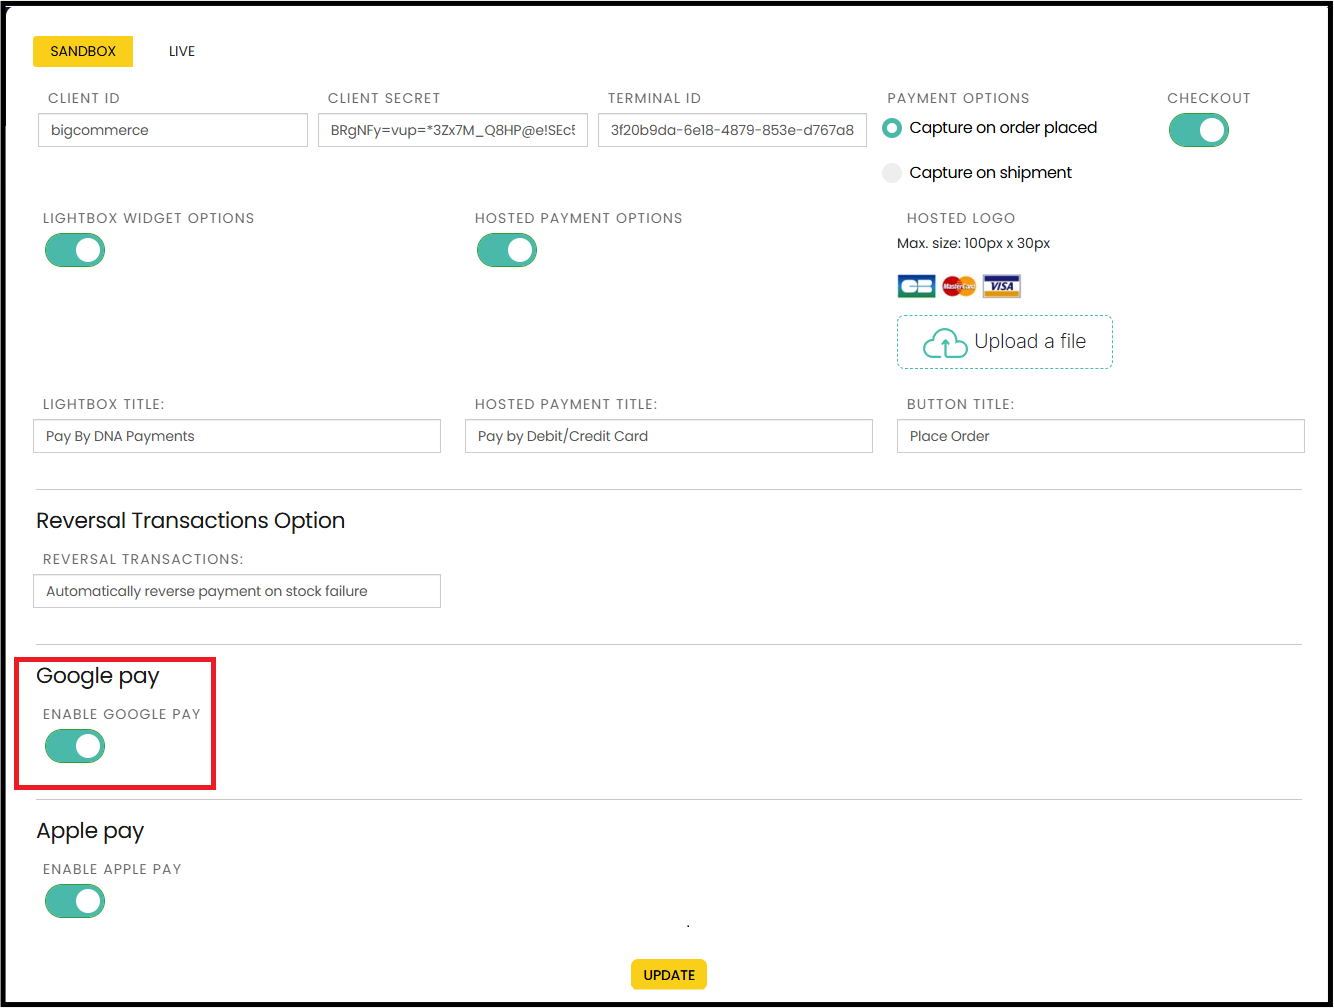
Task: Disable Lightbox Widget Options
Action: click(x=74, y=250)
